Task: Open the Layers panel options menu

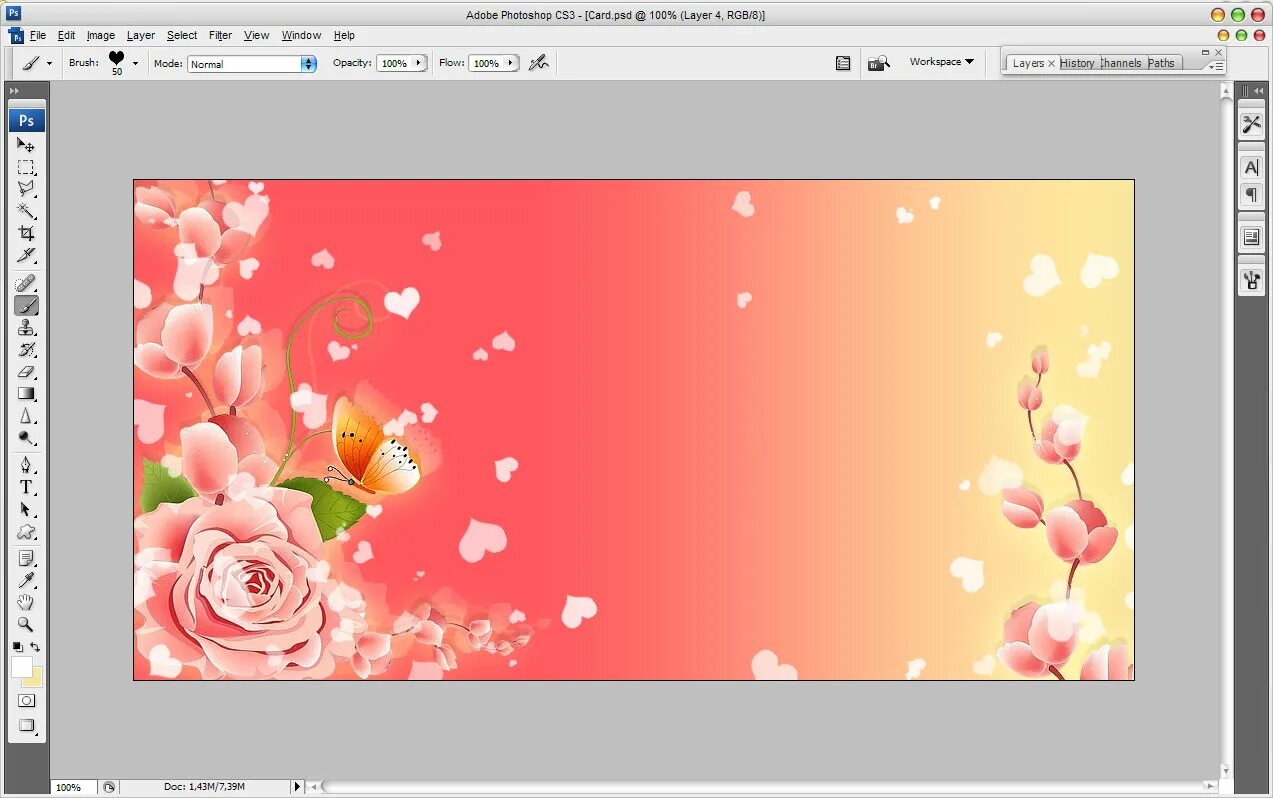Action: pos(1215,66)
